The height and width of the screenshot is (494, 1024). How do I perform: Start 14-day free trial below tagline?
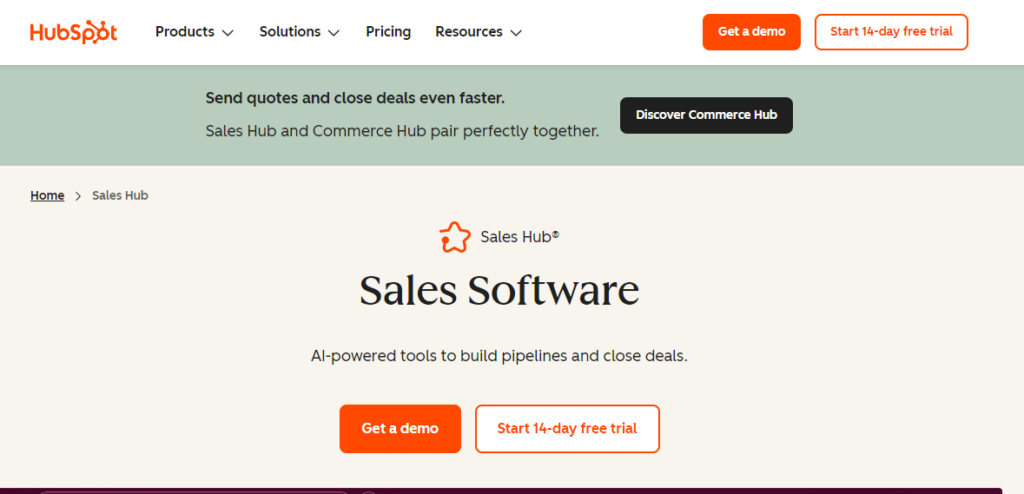coord(568,429)
